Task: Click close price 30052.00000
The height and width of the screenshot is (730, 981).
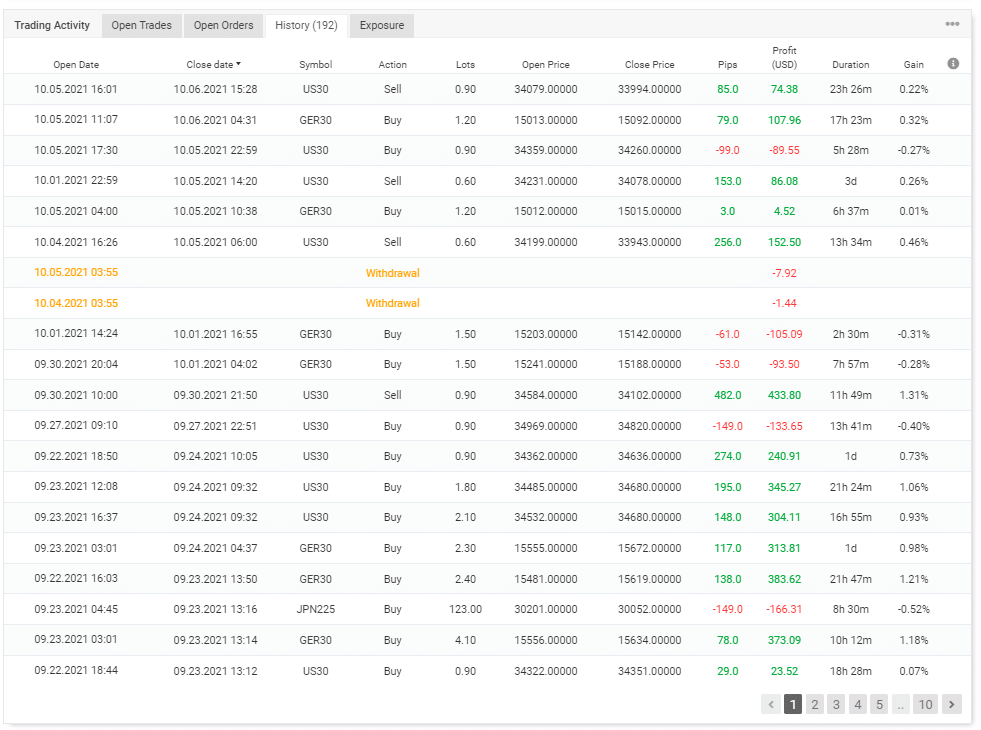Action: (x=649, y=609)
